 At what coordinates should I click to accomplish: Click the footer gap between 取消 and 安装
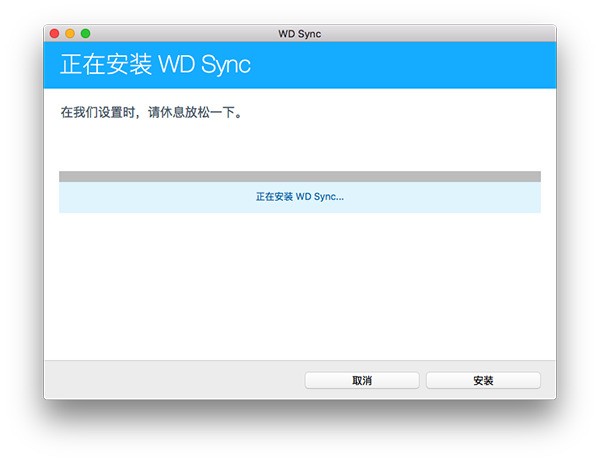[x=423, y=381]
